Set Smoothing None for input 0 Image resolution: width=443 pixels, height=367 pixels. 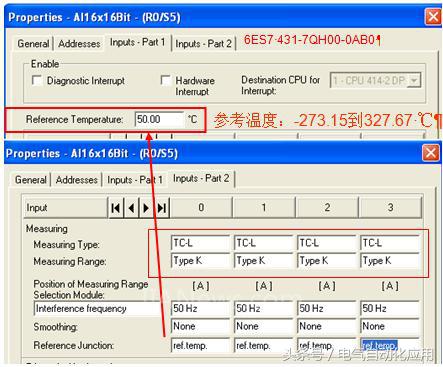[x=200, y=326]
